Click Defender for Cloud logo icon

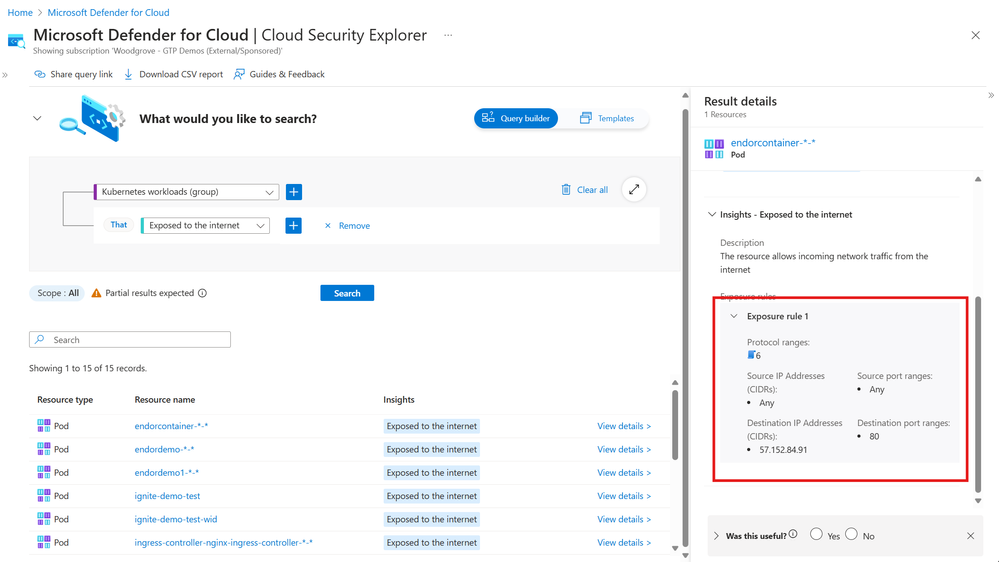tap(17, 41)
